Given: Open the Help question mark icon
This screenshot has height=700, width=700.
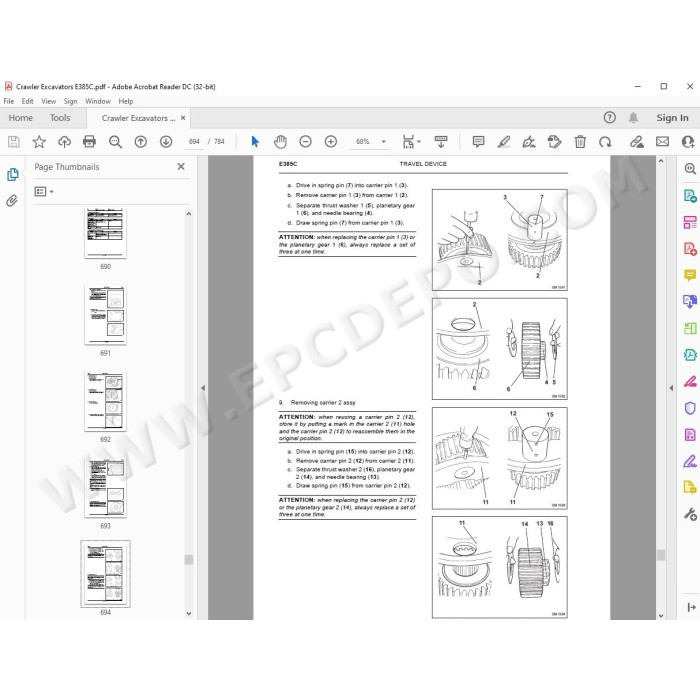Looking at the screenshot, I should (609, 117).
